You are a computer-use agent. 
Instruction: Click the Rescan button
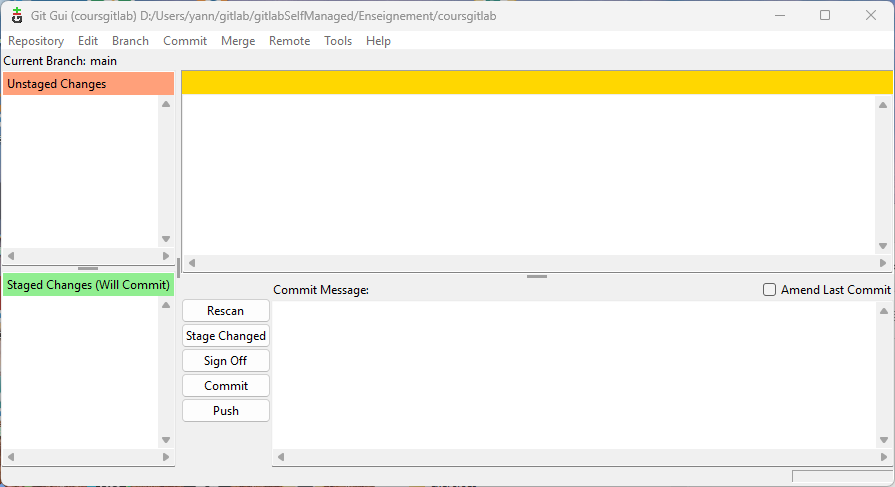coord(225,311)
